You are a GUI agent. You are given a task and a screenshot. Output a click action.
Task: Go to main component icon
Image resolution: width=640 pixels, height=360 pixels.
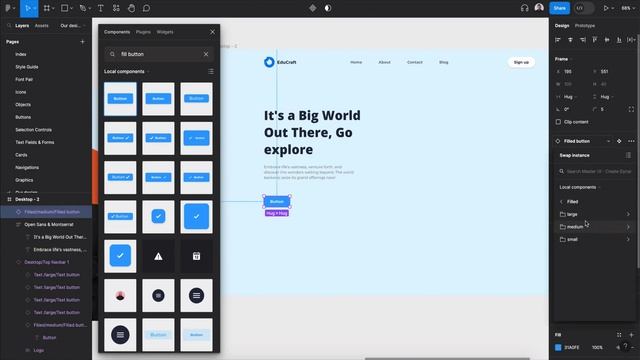619,141
